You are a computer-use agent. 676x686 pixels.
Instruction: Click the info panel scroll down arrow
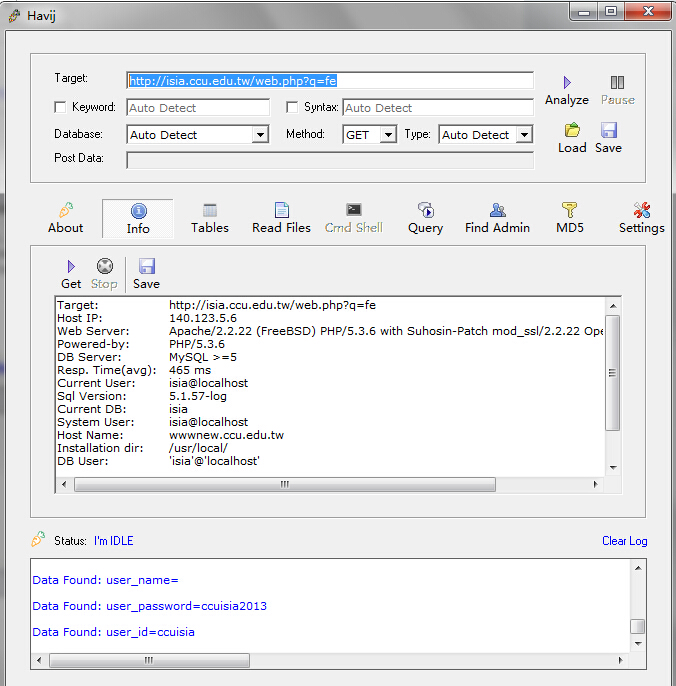(613, 468)
